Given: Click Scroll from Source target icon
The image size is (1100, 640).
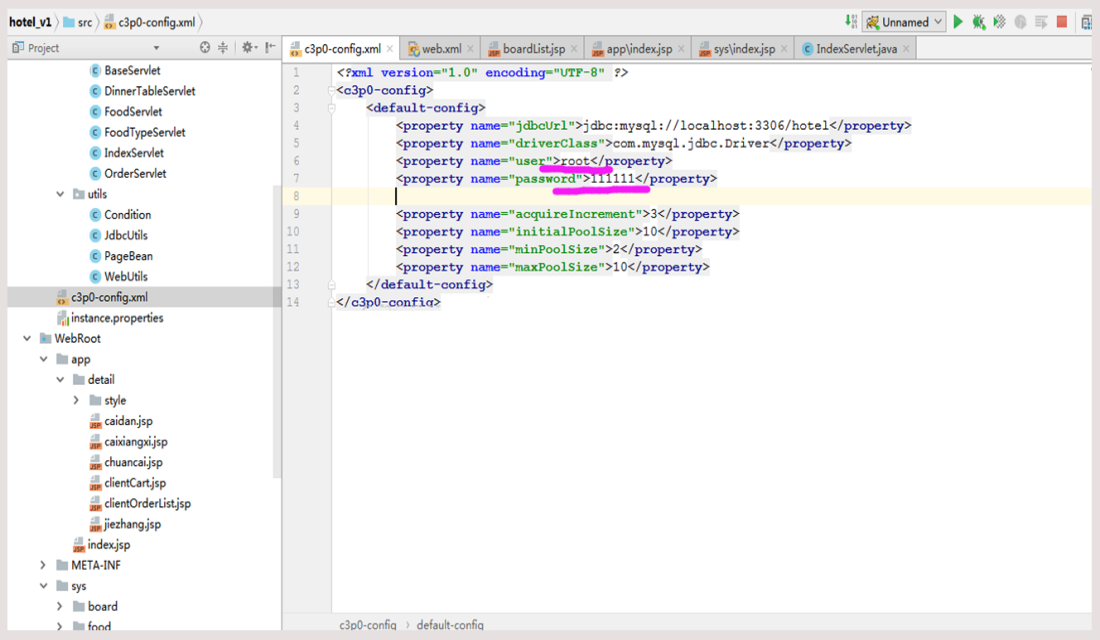Looking at the screenshot, I should tap(205, 48).
